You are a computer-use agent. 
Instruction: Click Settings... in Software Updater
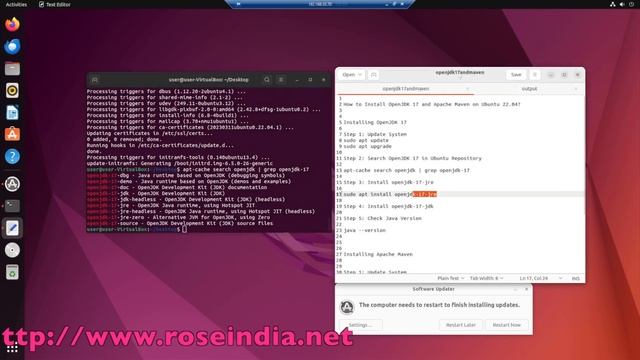point(361,325)
